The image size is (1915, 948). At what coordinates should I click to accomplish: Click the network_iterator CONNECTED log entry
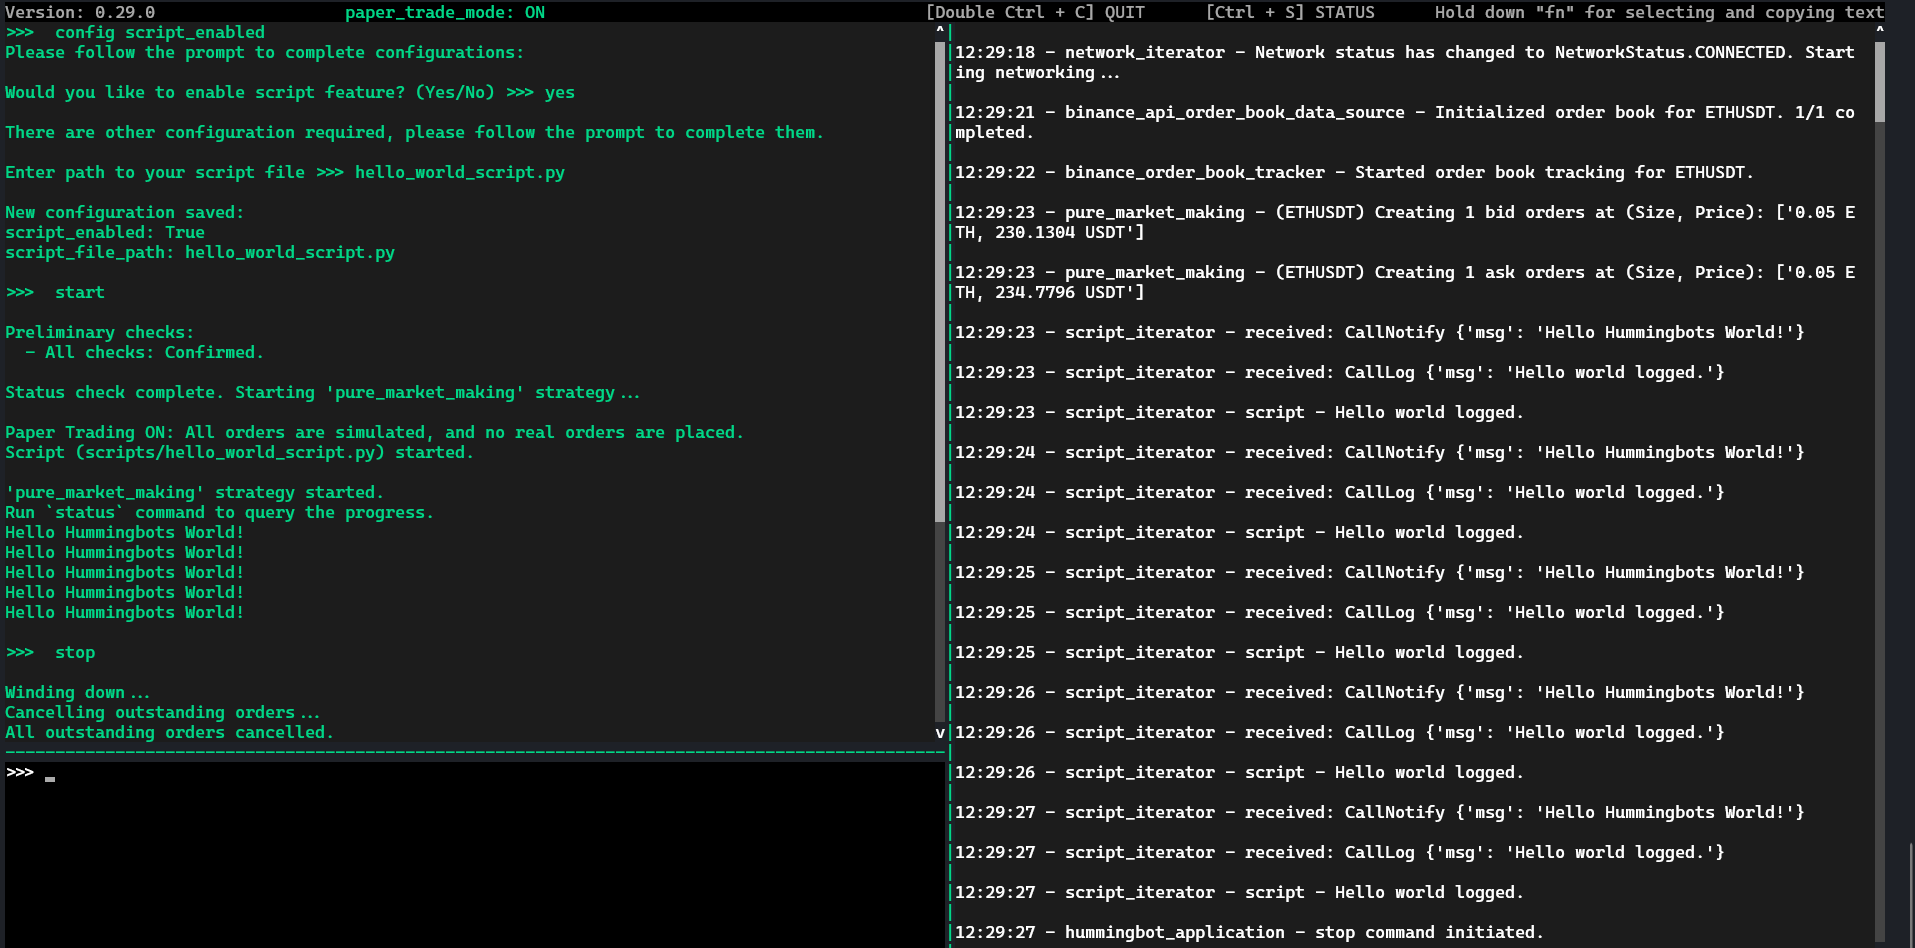click(1400, 52)
